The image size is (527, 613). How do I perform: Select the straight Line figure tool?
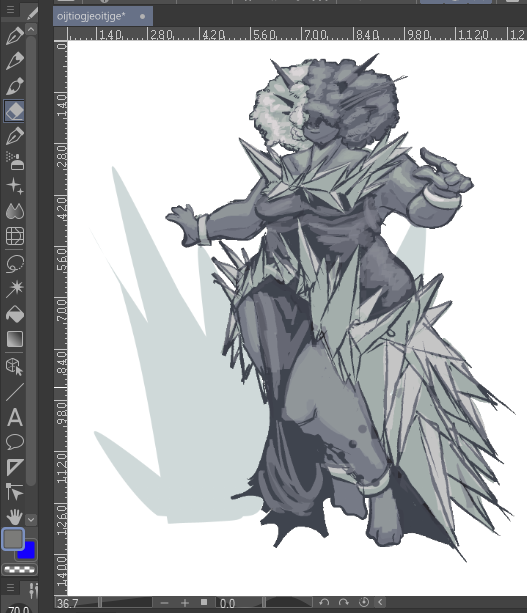[x=14, y=392]
